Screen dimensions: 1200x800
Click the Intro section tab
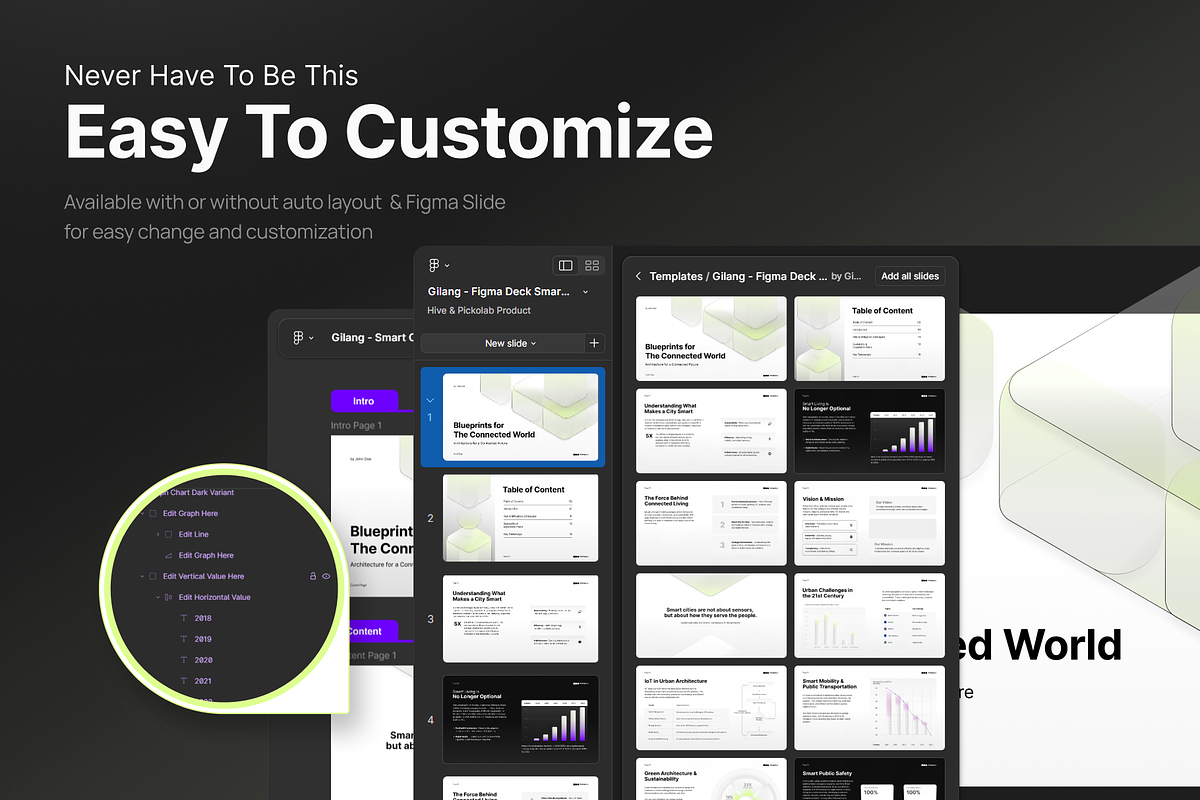click(x=363, y=401)
